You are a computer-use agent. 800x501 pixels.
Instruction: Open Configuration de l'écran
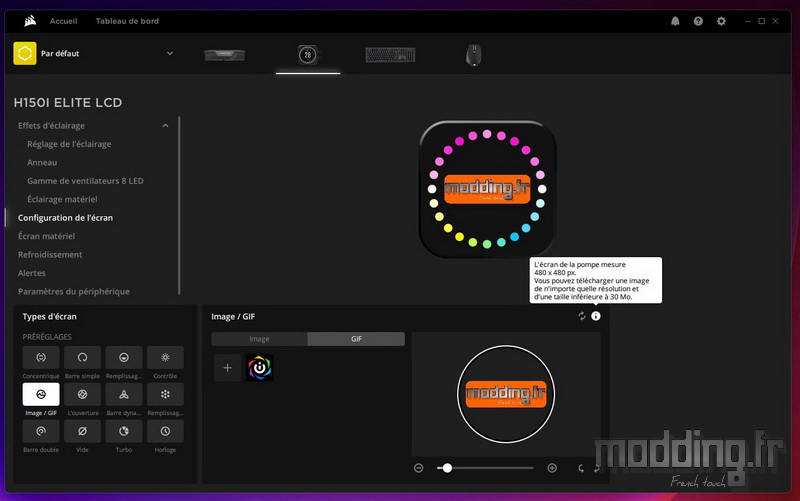click(65, 218)
